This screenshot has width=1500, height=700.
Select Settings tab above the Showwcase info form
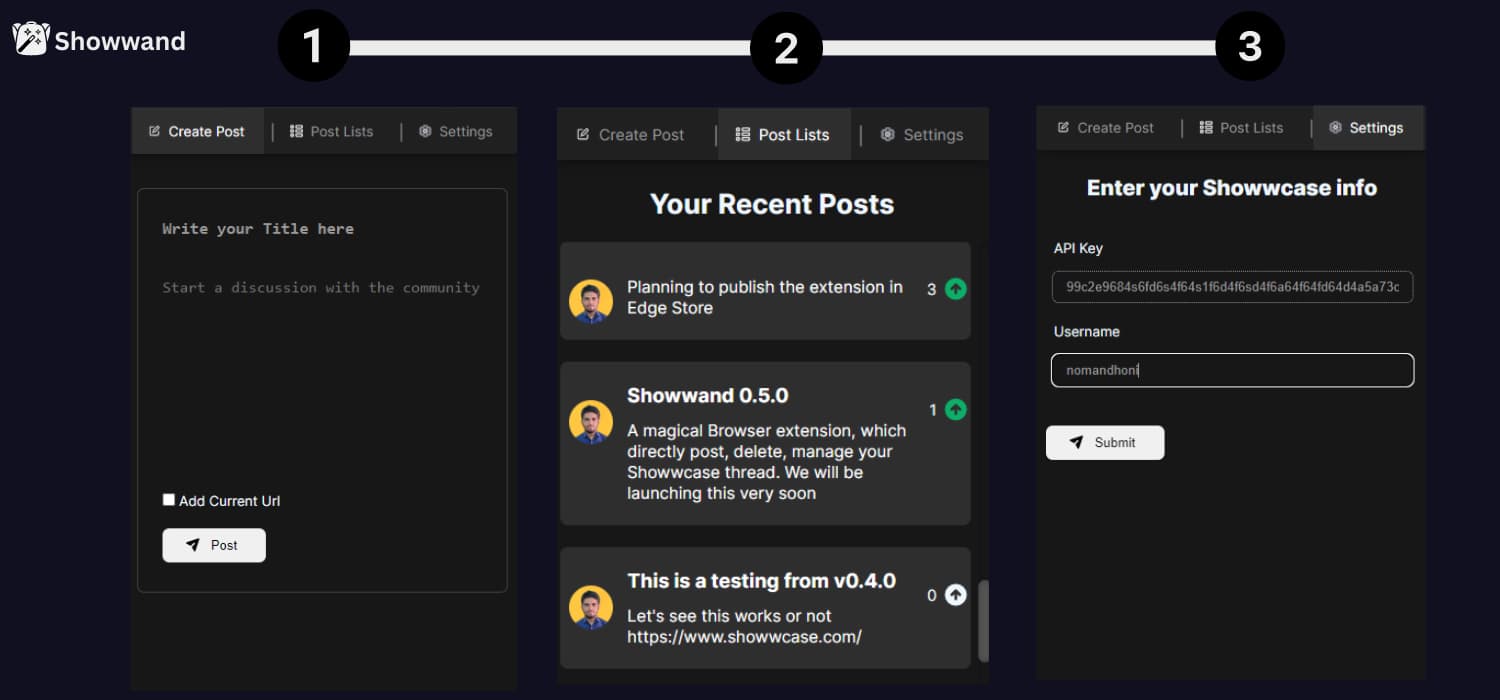pos(1367,128)
